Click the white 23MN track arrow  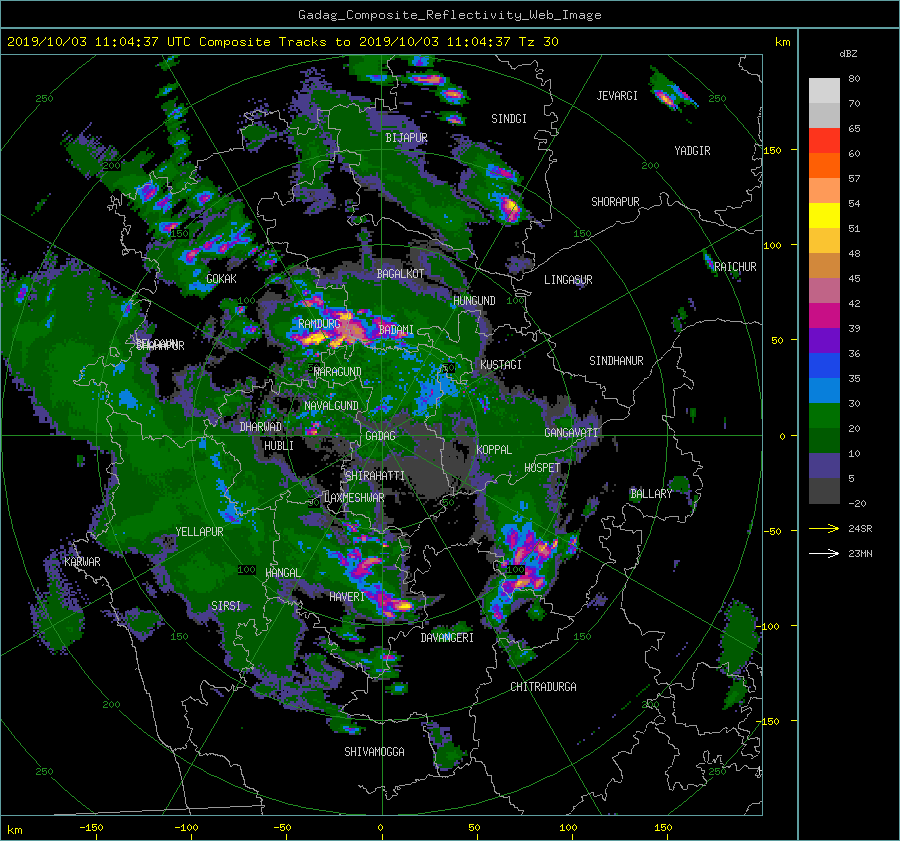pos(824,554)
